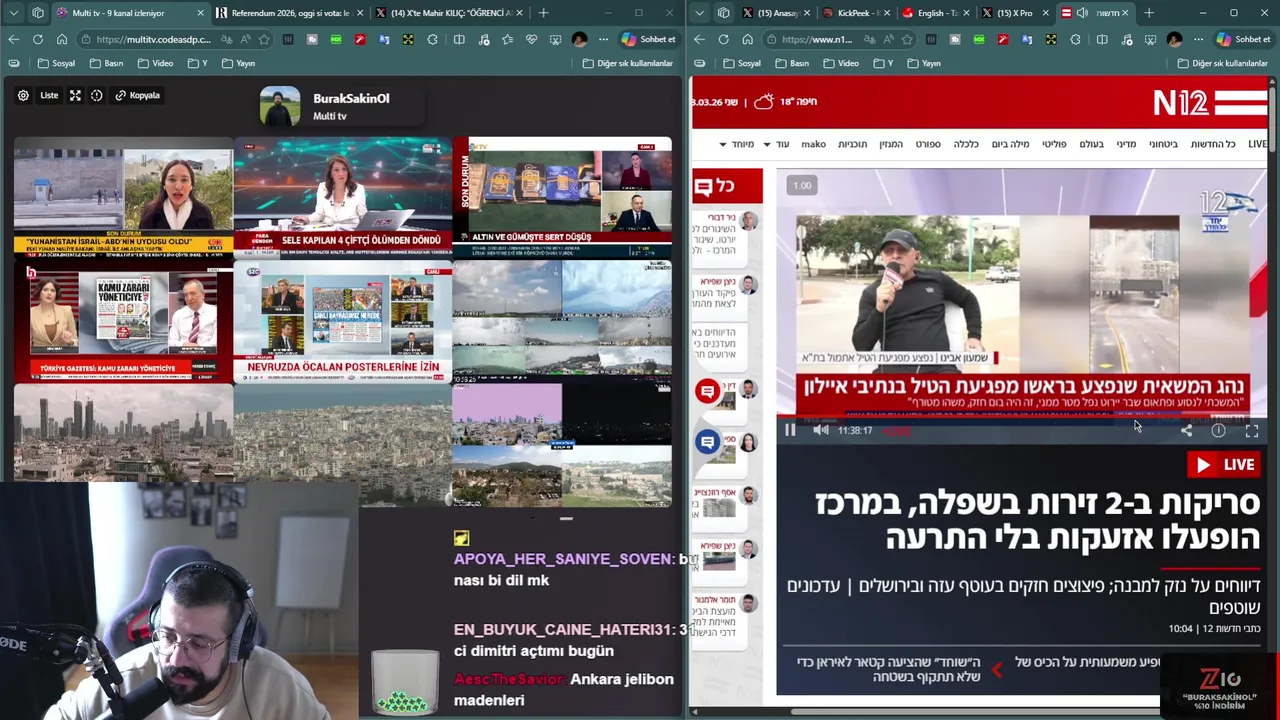Open the בעולם section in N12 nav

pos(1091,144)
